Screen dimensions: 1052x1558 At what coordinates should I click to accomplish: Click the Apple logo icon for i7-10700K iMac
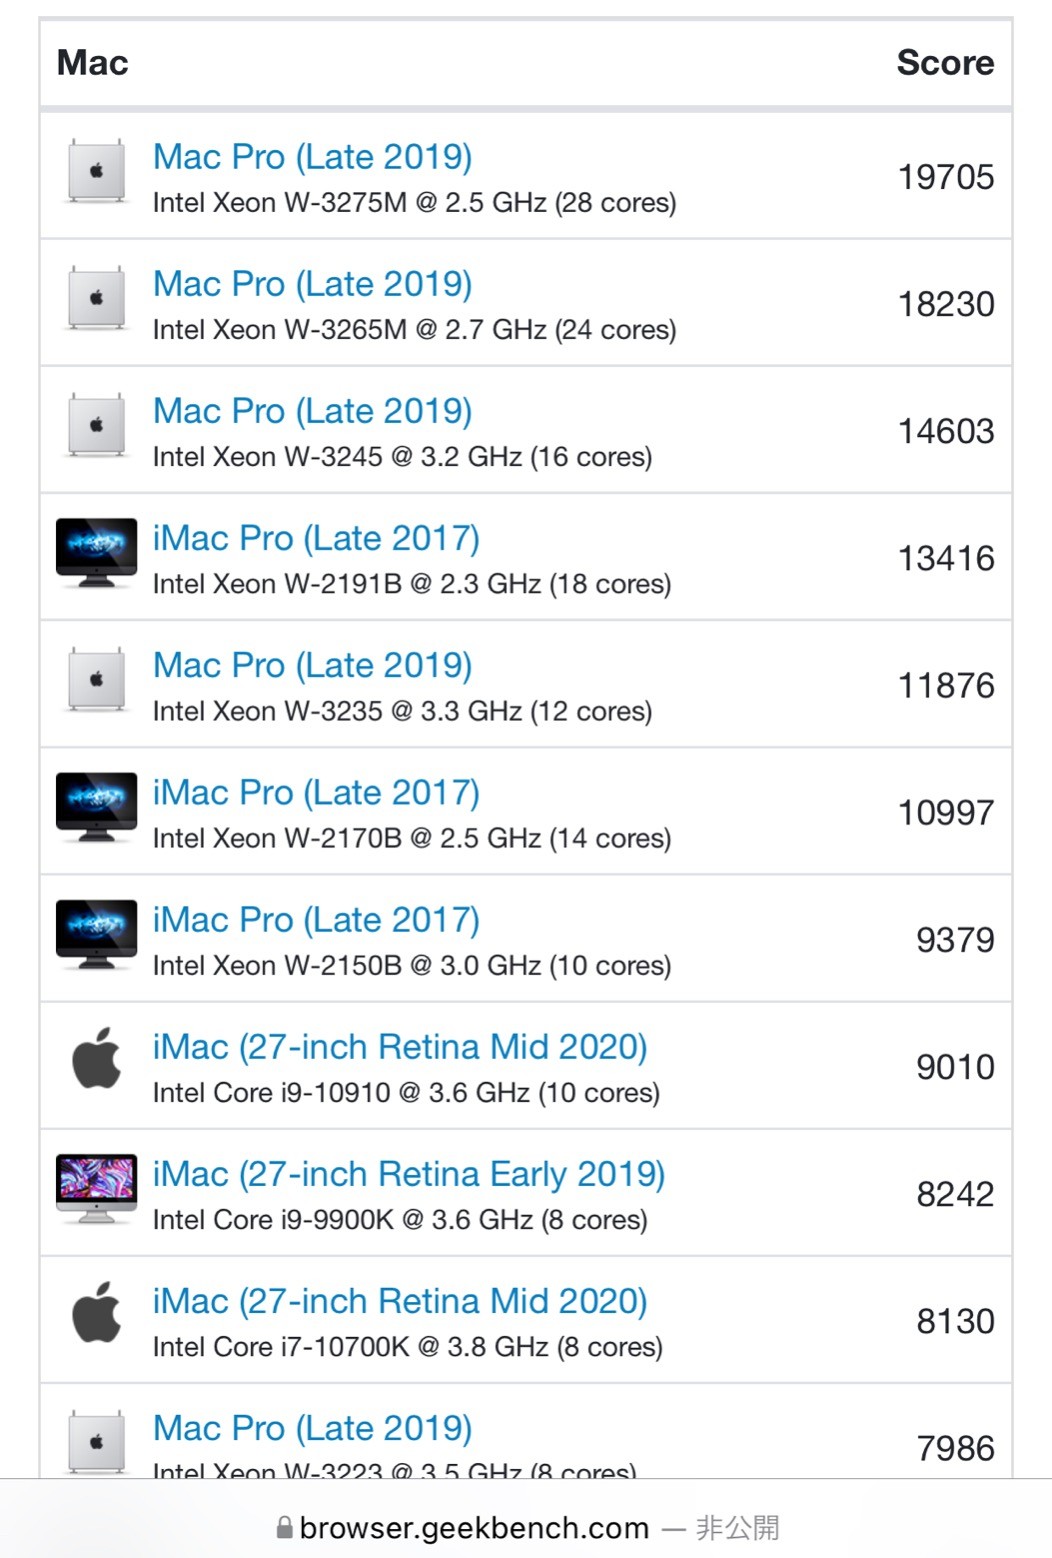click(97, 1312)
